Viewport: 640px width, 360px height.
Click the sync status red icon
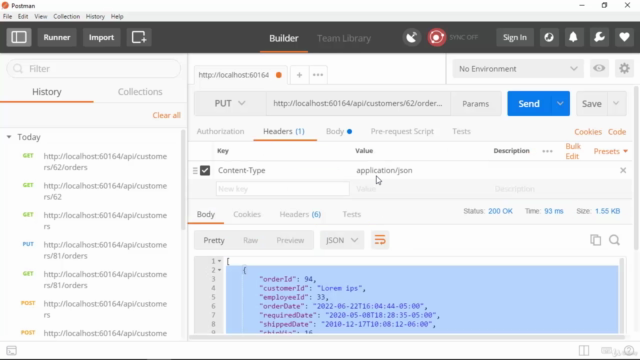point(436,38)
